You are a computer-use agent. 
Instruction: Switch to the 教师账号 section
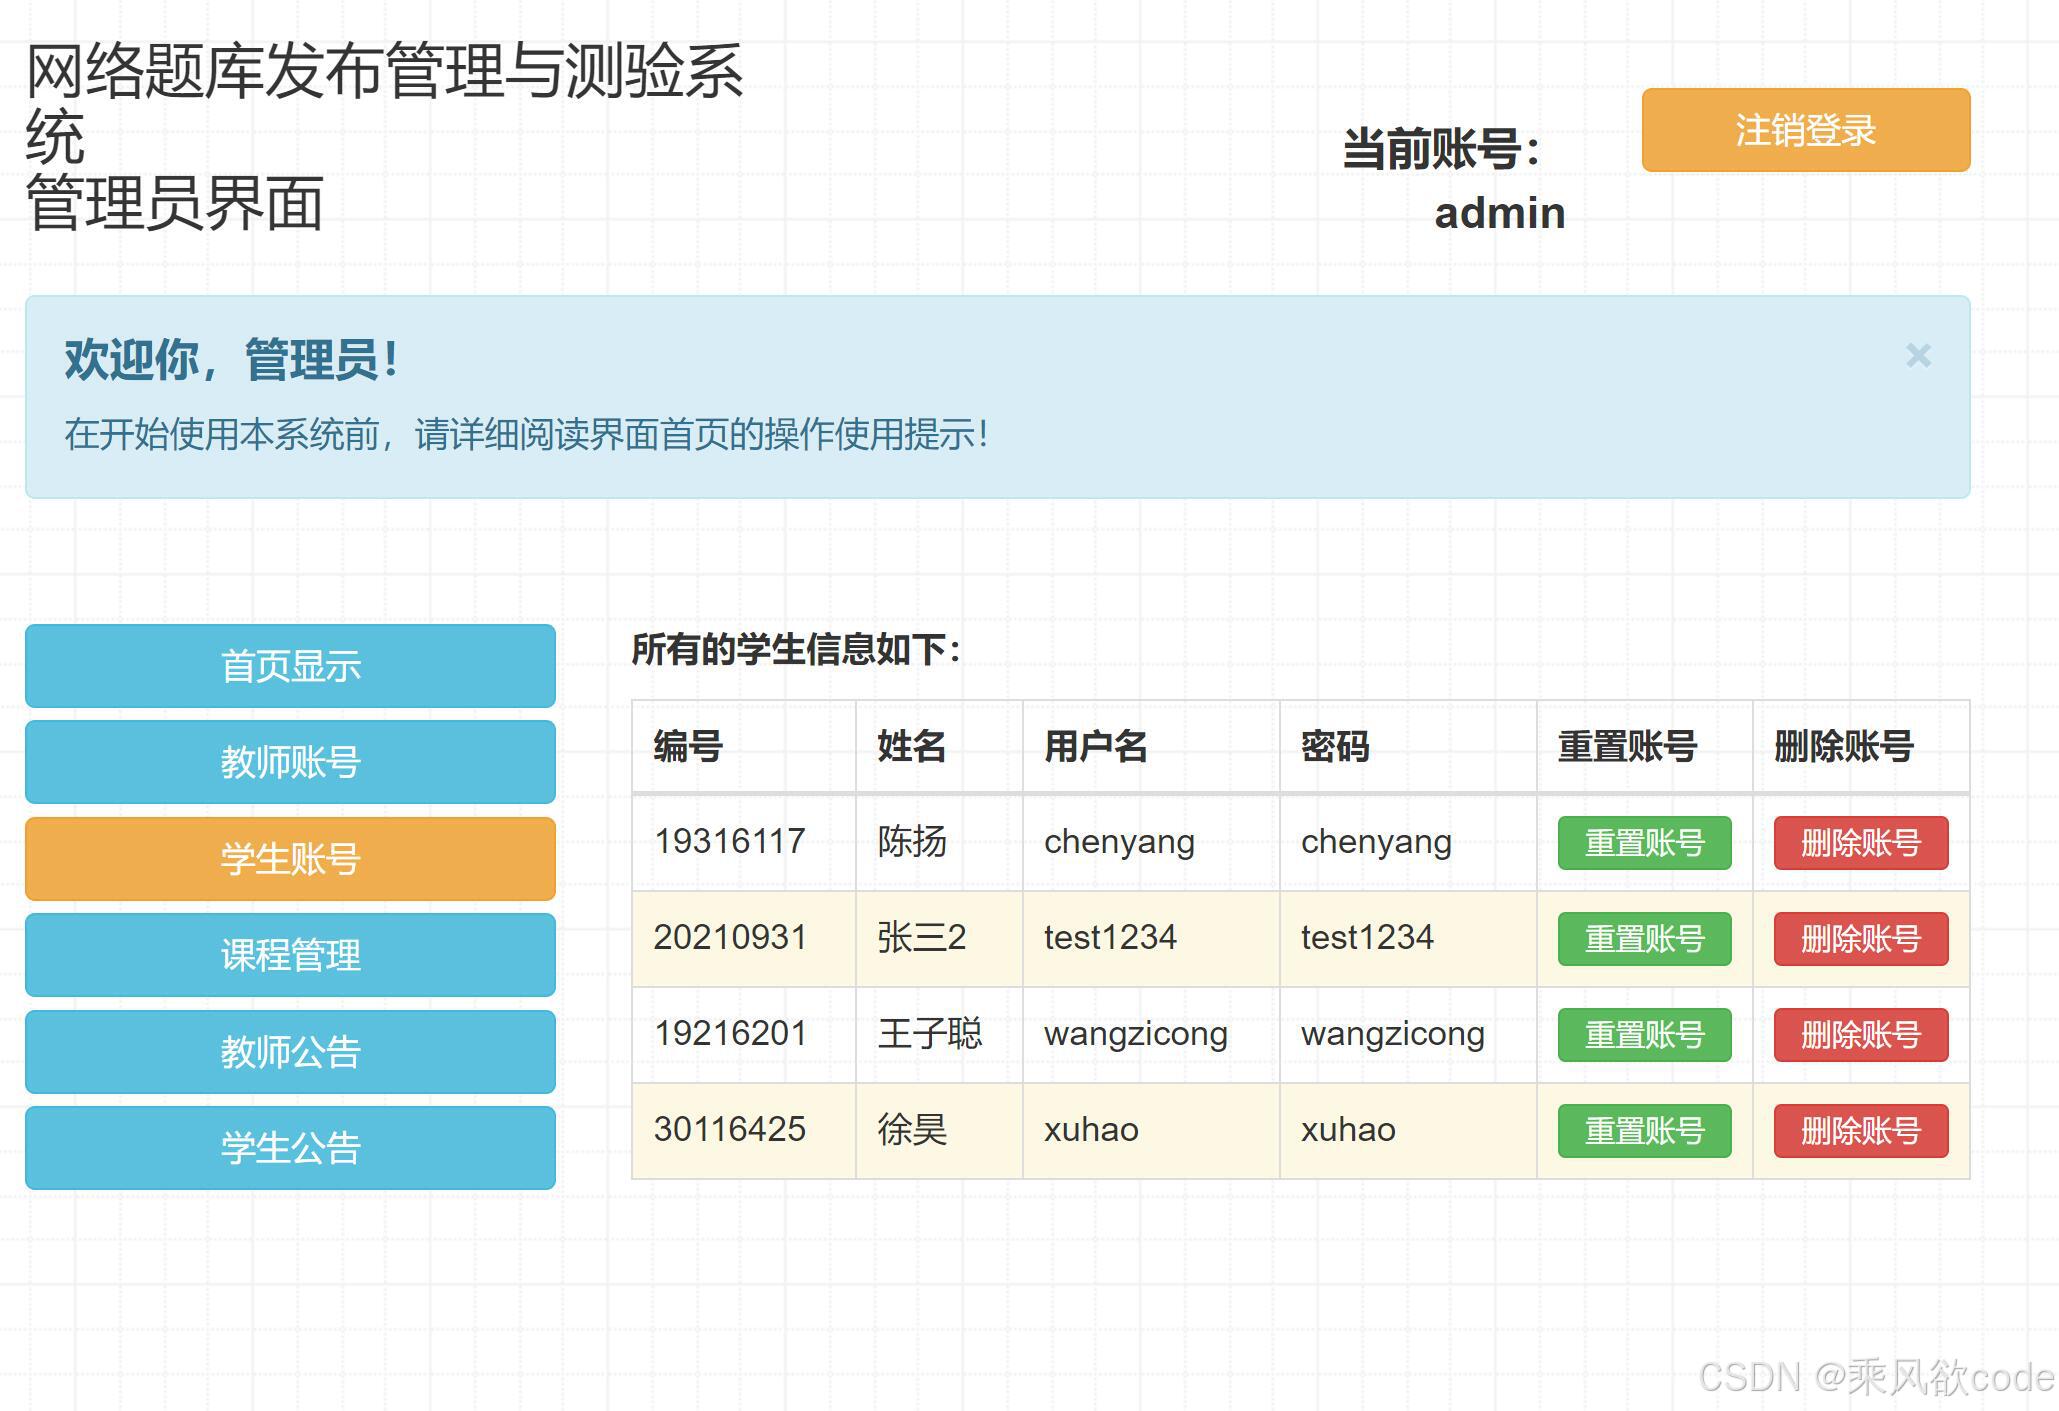(x=289, y=762)
